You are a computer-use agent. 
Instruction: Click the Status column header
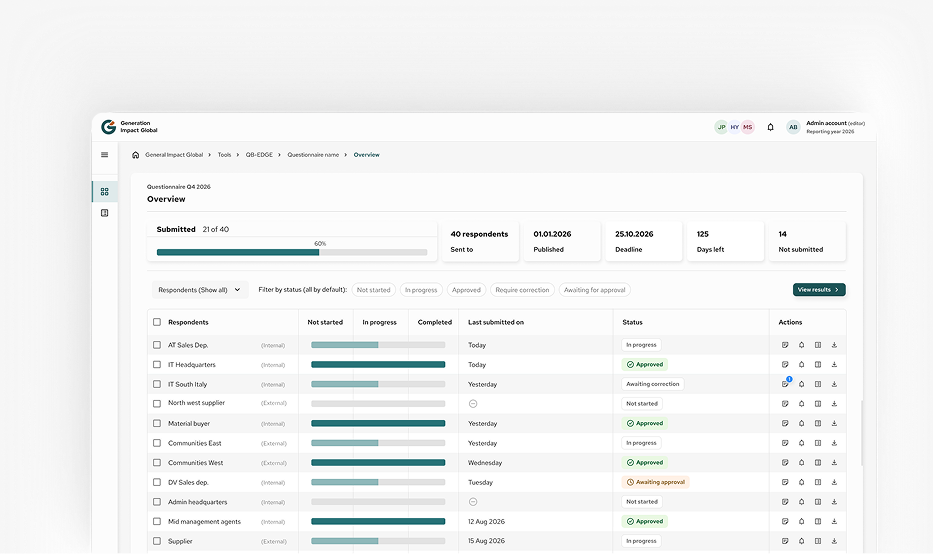[633, 323]
